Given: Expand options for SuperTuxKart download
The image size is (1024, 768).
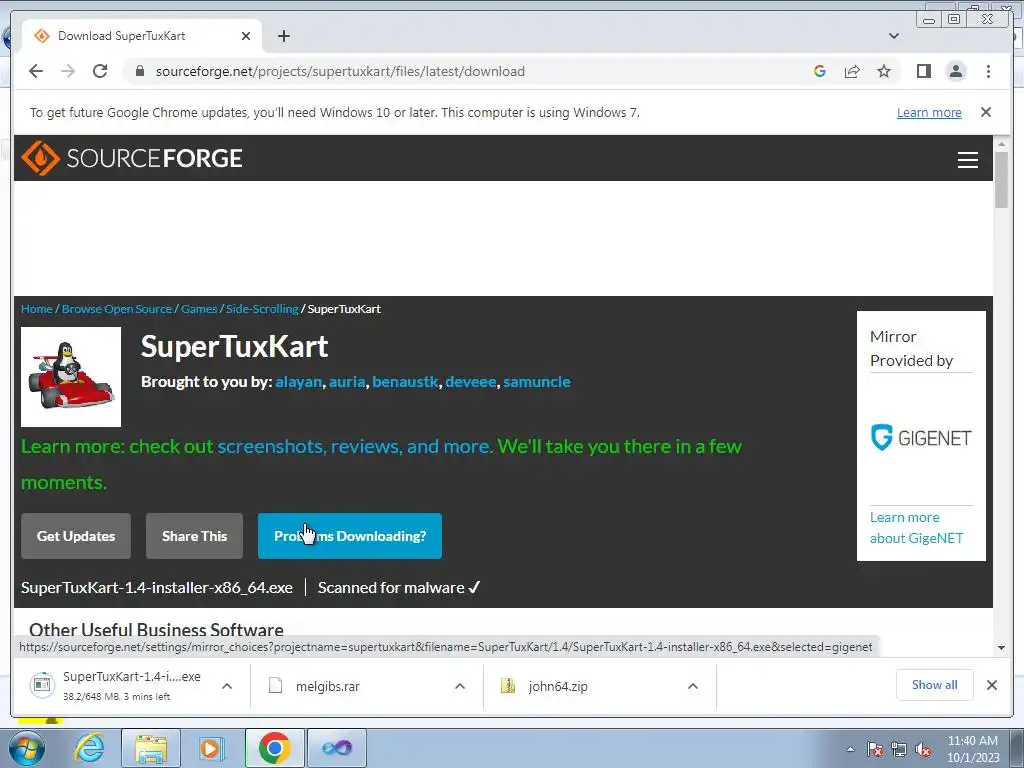Looking at the screenshot, I should tap(227, 686).
